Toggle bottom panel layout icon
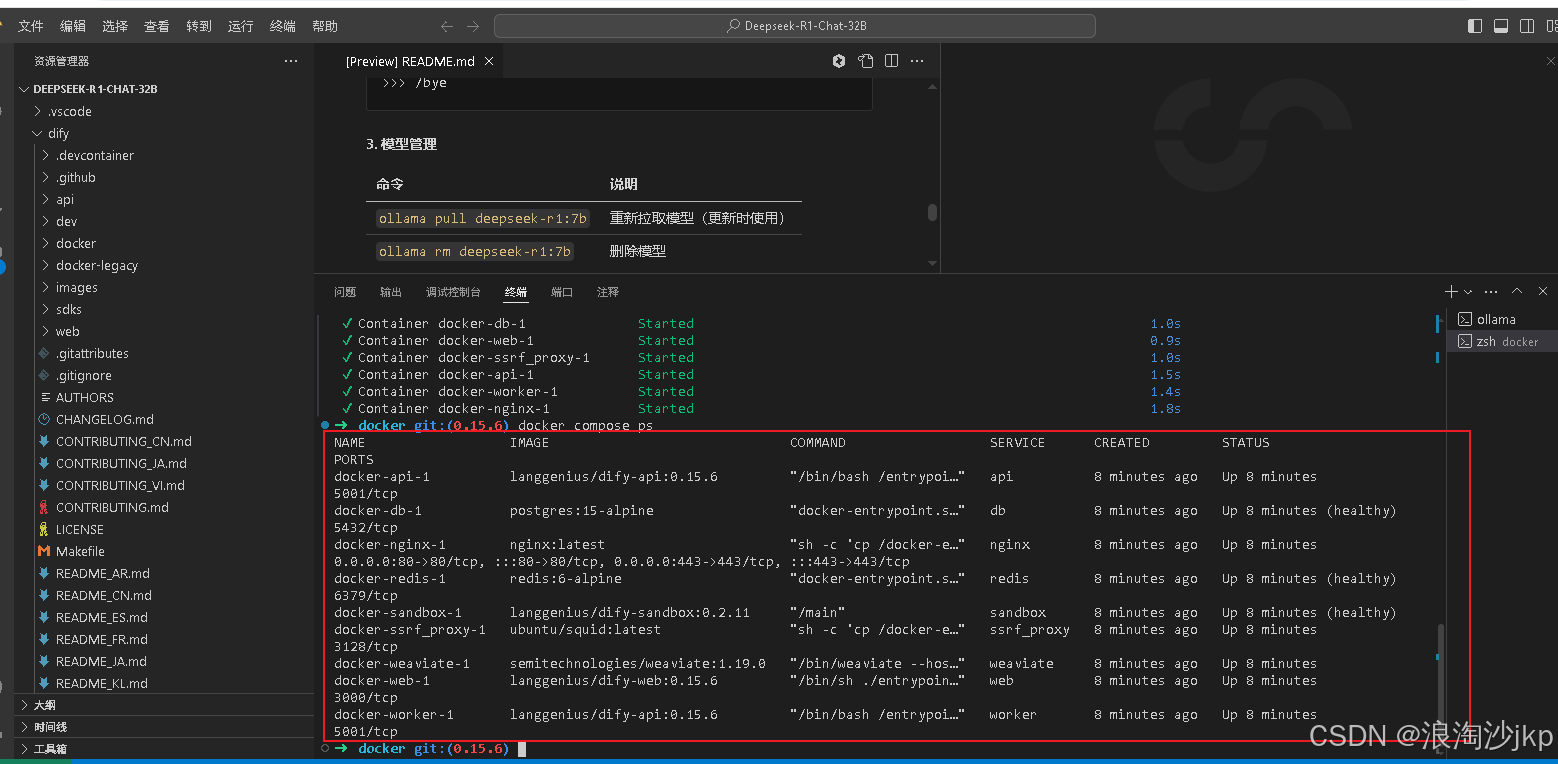Image resolution: width=1558 pixels, height=764 pixels. [1501, 27]
